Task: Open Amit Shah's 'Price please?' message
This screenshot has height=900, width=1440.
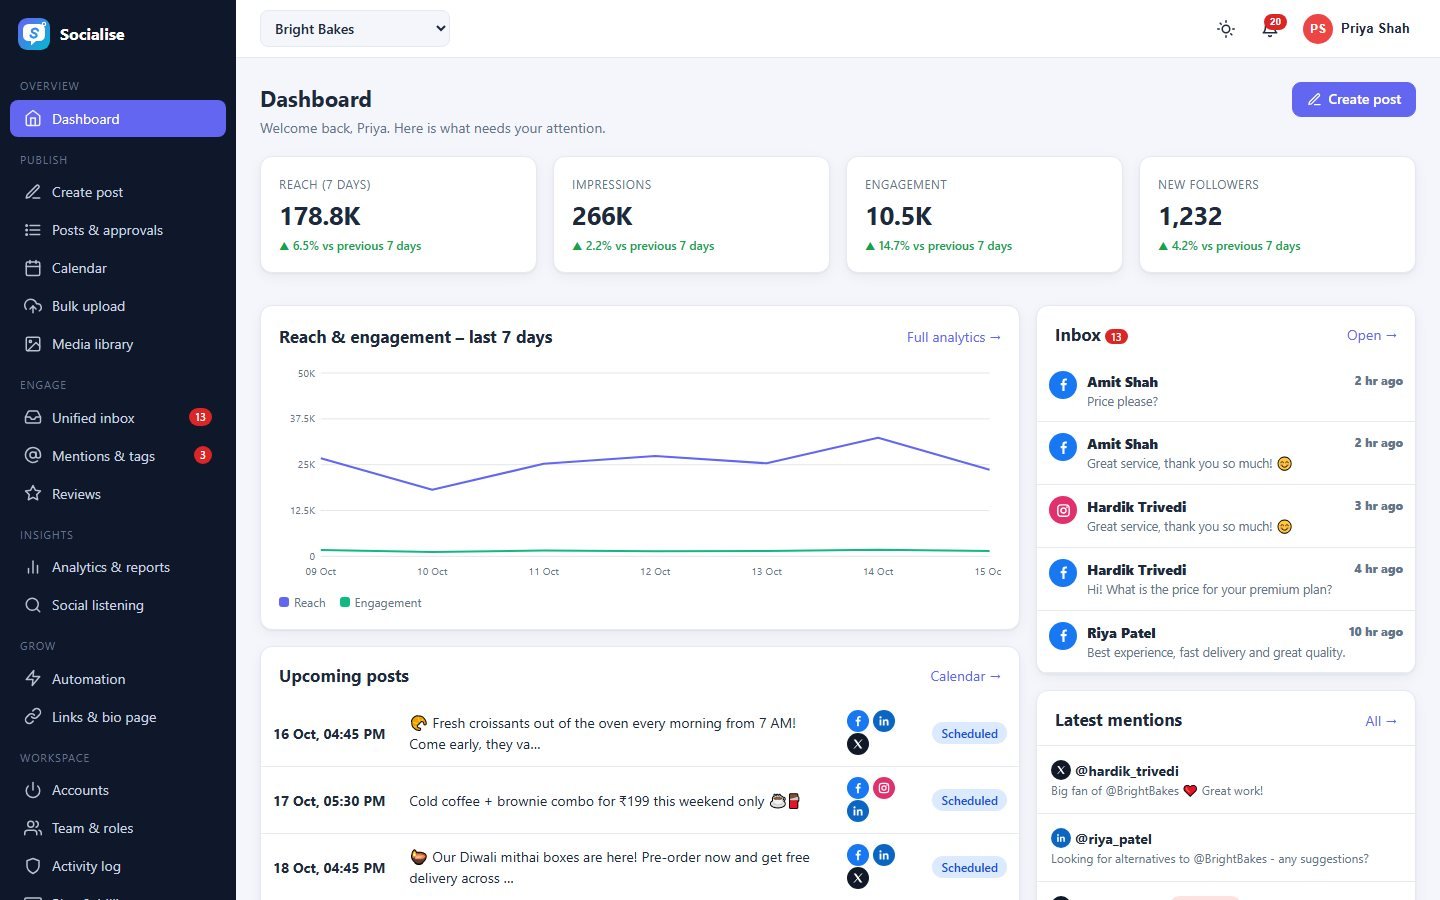Action: tap(1226, 391)
